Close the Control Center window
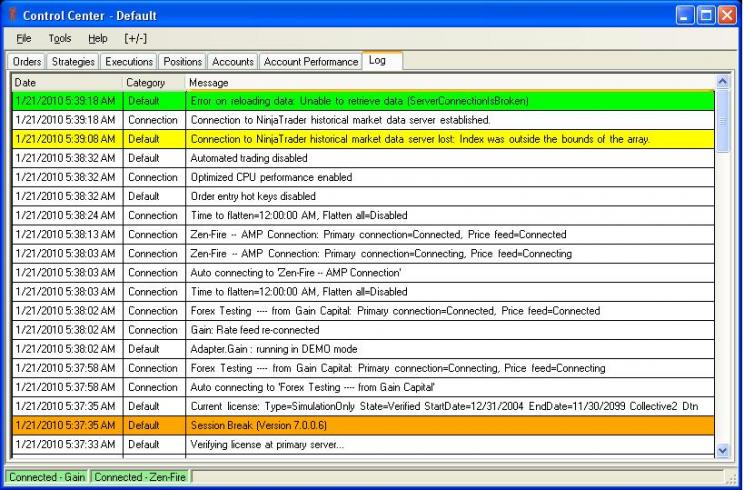 pos(727,16)
